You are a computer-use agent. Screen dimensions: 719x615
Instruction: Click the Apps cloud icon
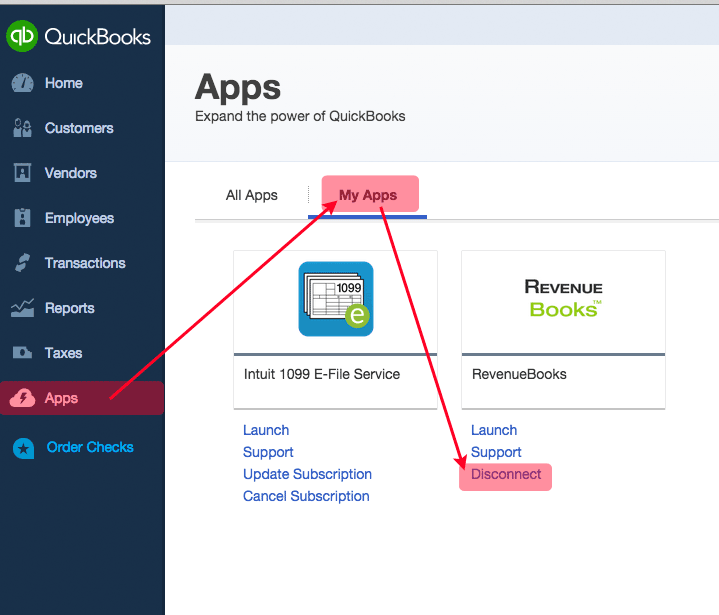22,398
